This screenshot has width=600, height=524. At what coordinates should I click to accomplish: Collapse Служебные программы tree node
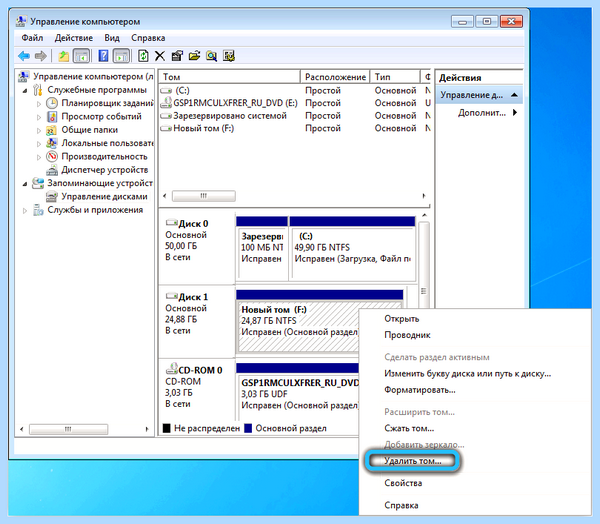click(25, 91)
